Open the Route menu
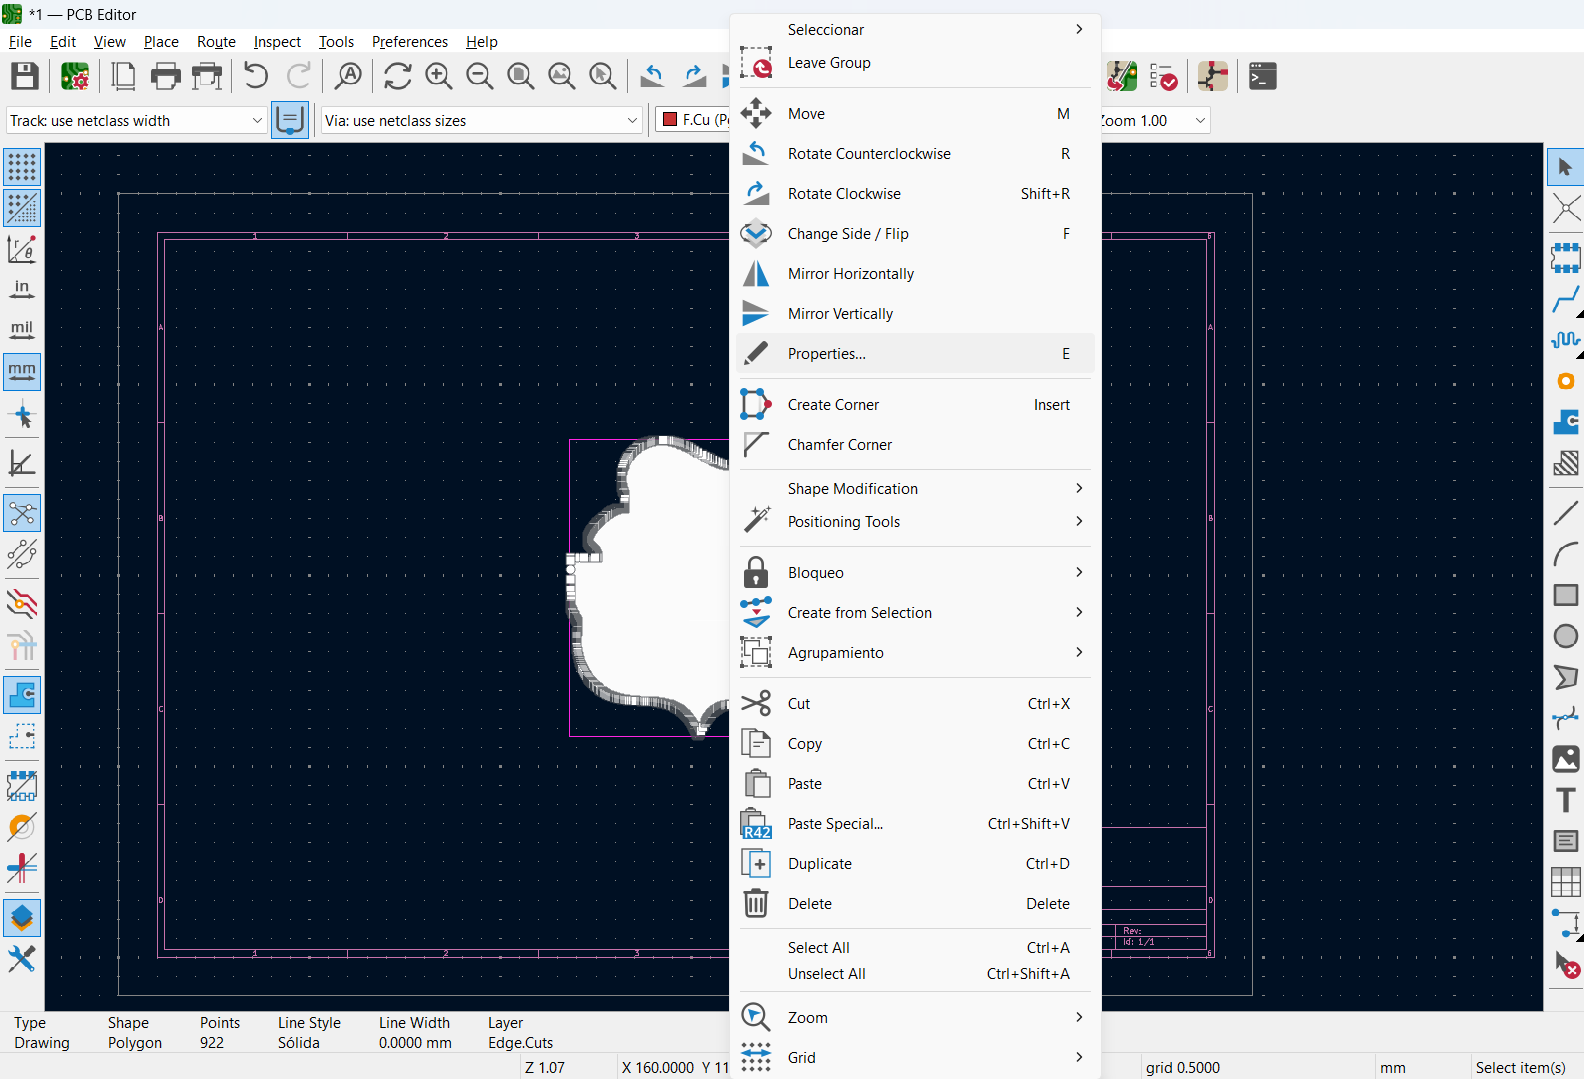1584x1079 pixels. tap(216, 42)
